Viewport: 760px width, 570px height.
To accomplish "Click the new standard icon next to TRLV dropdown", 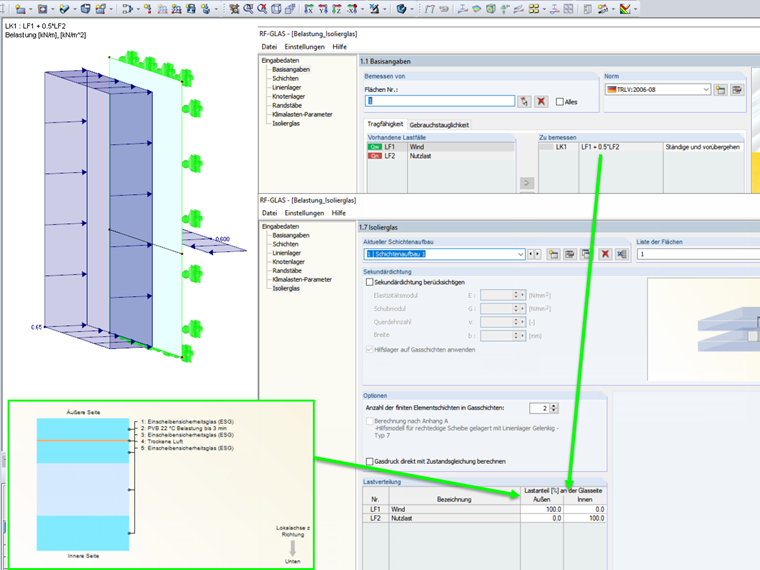I will click(x=721, y=90).
